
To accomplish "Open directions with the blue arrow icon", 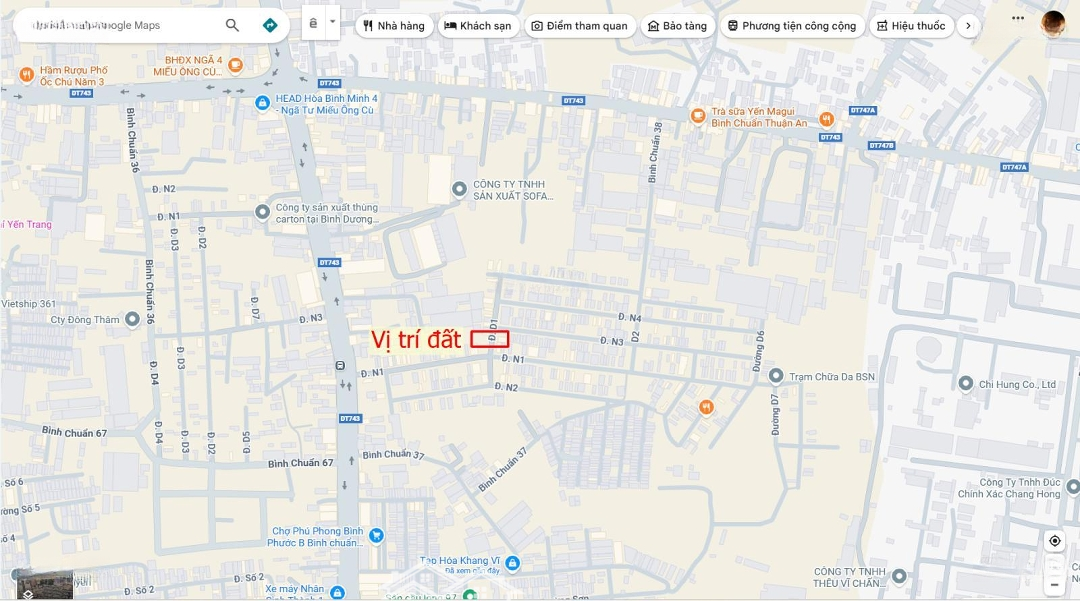I will [270, 25].
